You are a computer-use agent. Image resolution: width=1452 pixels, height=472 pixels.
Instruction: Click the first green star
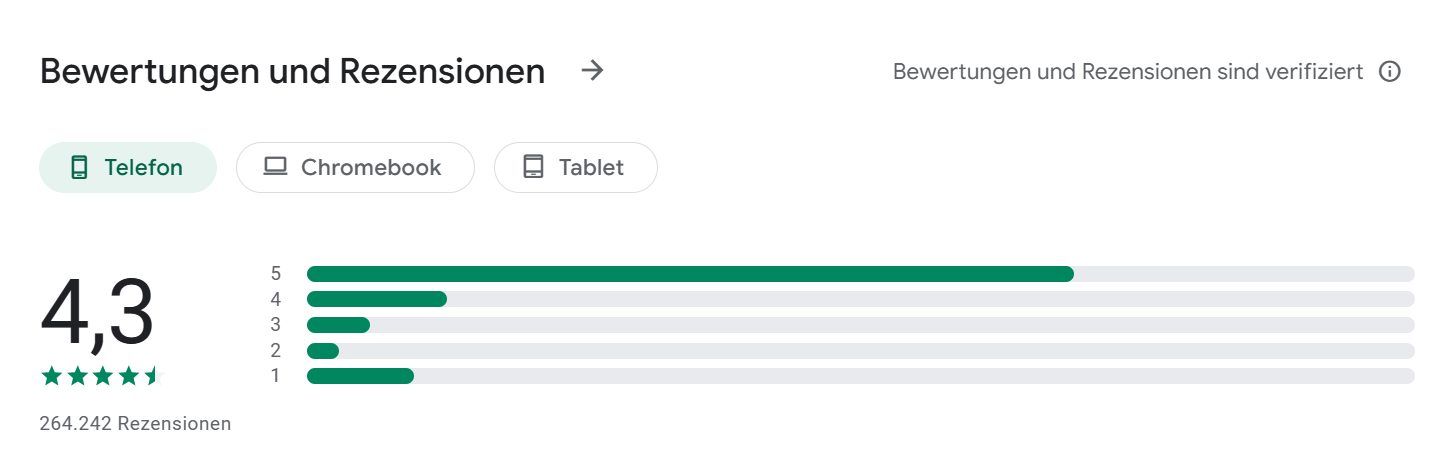pos(51,376)
